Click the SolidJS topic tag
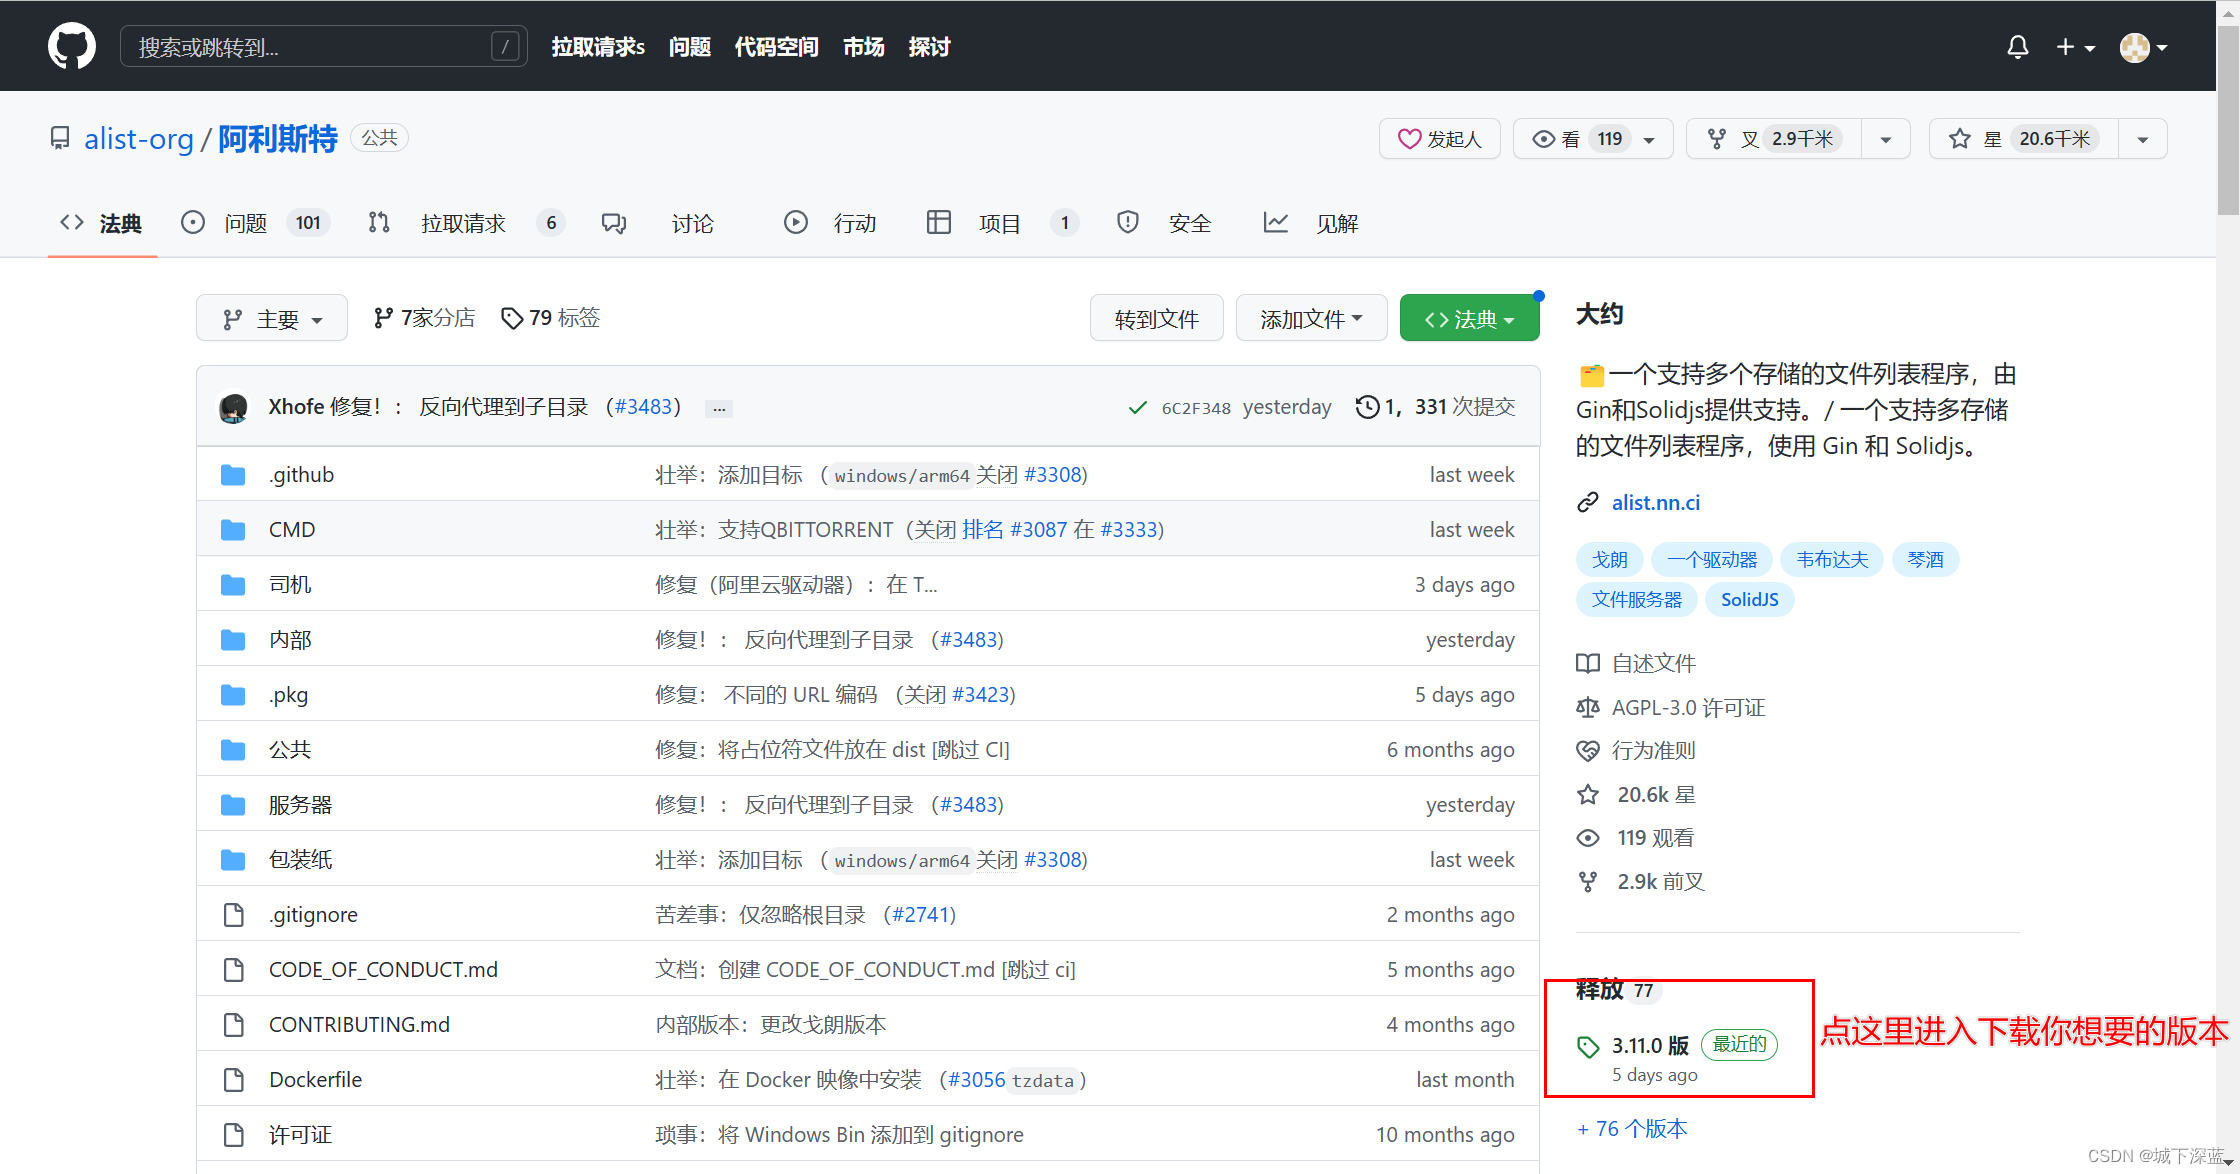The image size is (2240, 1174). pyautogui.click(x=1749, y=600)
